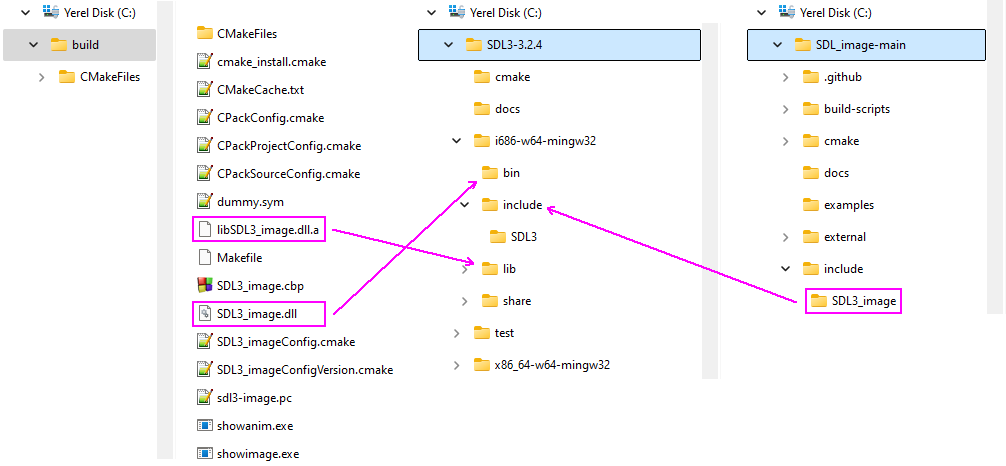Select libSDL3_image.dll.a file icon
Viewport: 1006px width, 466px height.
pyautogui.click(x=205, y=229)
